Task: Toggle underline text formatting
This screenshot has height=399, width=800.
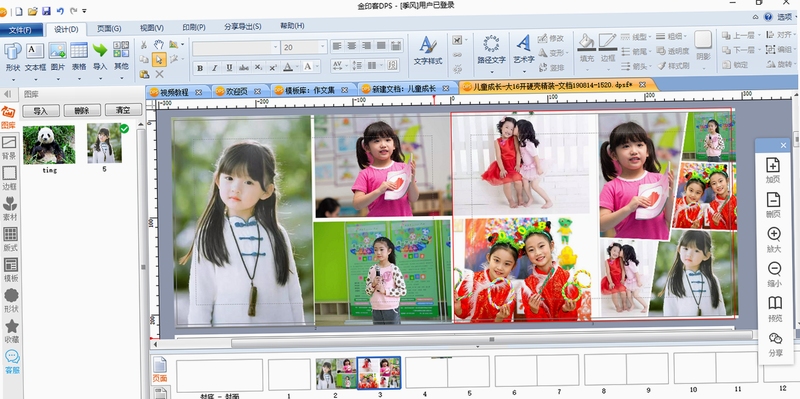Action: pyautogui.click(x=230, y=67)
